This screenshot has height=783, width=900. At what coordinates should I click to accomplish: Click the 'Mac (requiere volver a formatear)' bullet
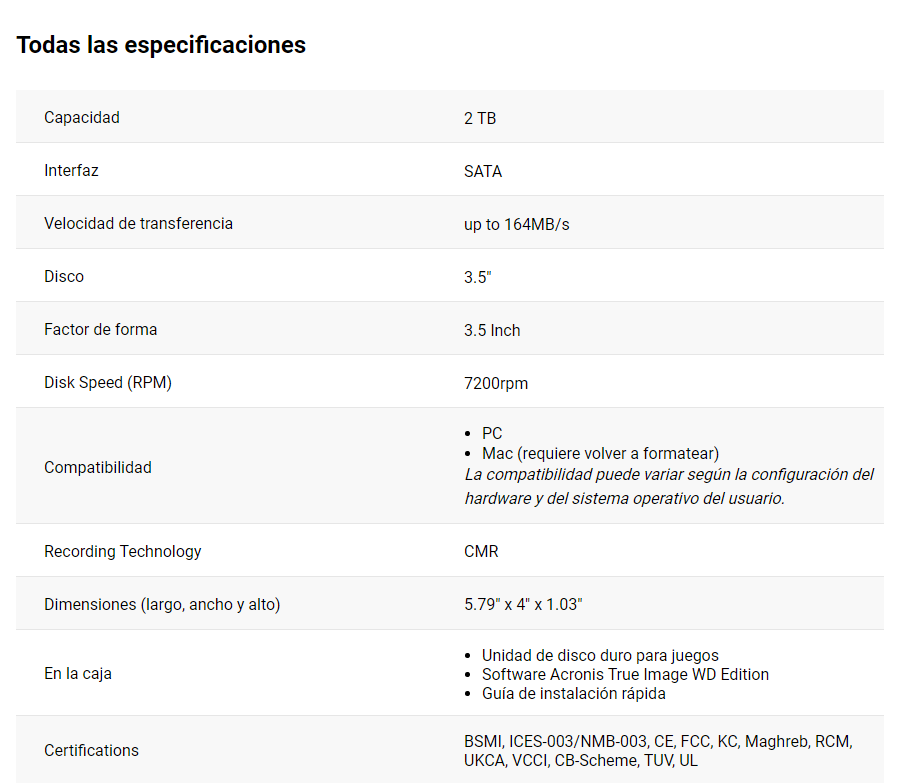(x=600, y=453)
